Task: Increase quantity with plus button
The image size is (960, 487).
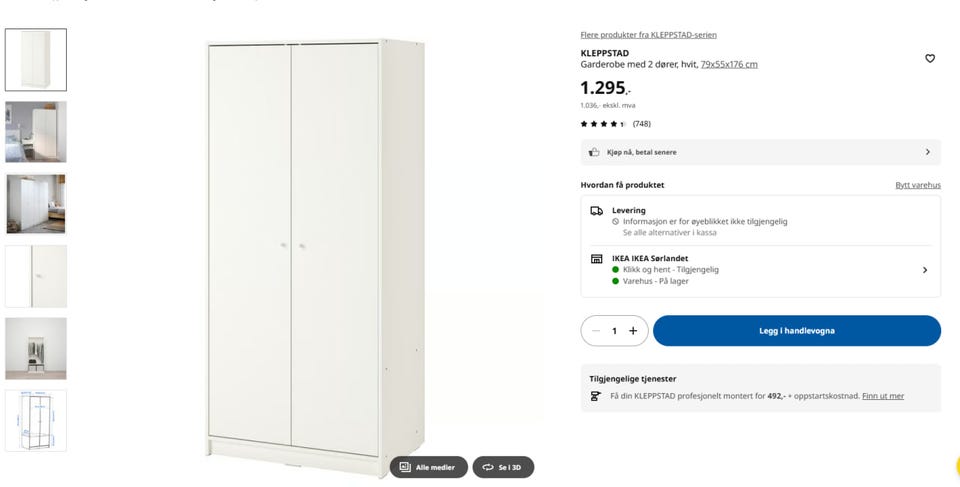Action: pyautogui.click(x=633, y=331)
